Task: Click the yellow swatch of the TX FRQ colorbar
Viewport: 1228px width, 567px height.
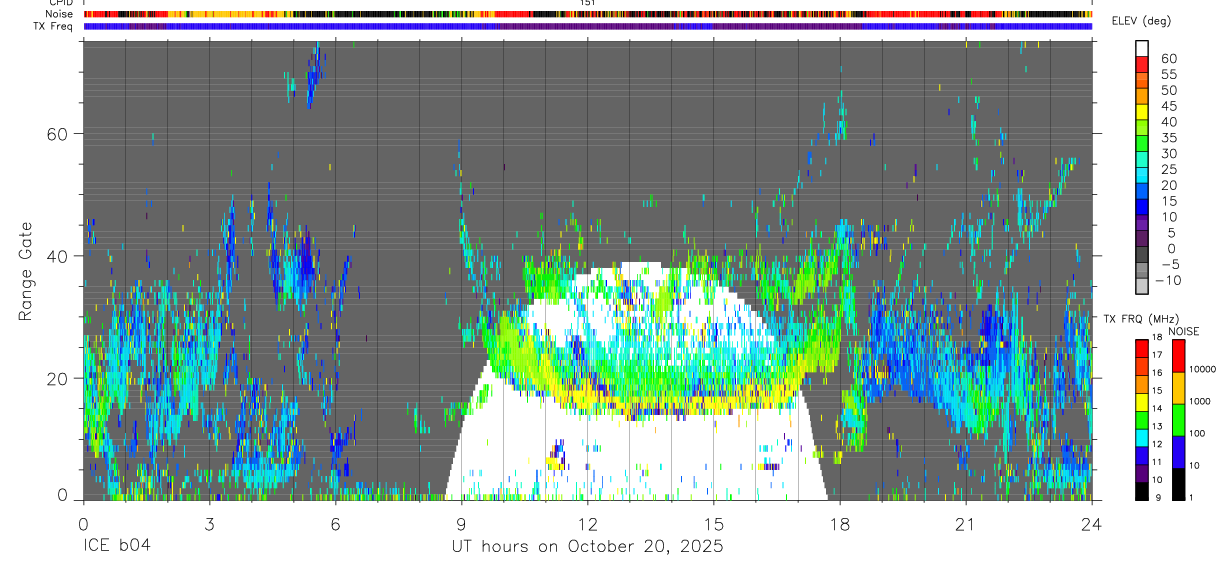Action: [x=1142, y=402]
